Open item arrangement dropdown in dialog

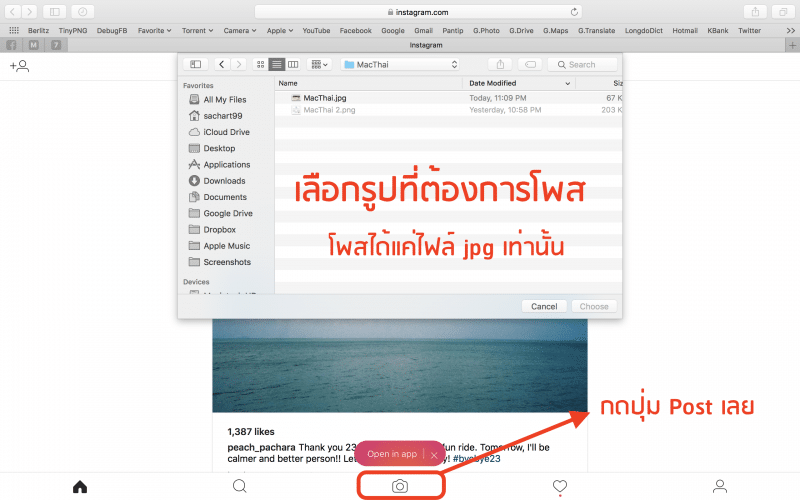coord(319,64)
